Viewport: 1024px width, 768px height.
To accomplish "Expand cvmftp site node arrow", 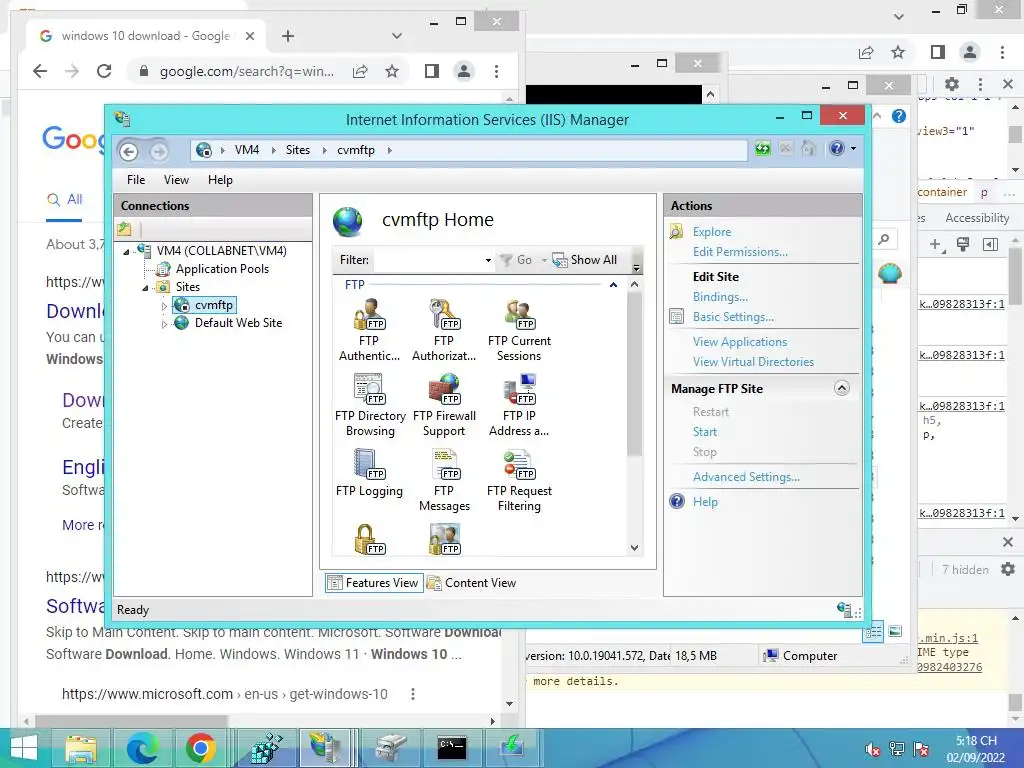I will coord(164,305).
